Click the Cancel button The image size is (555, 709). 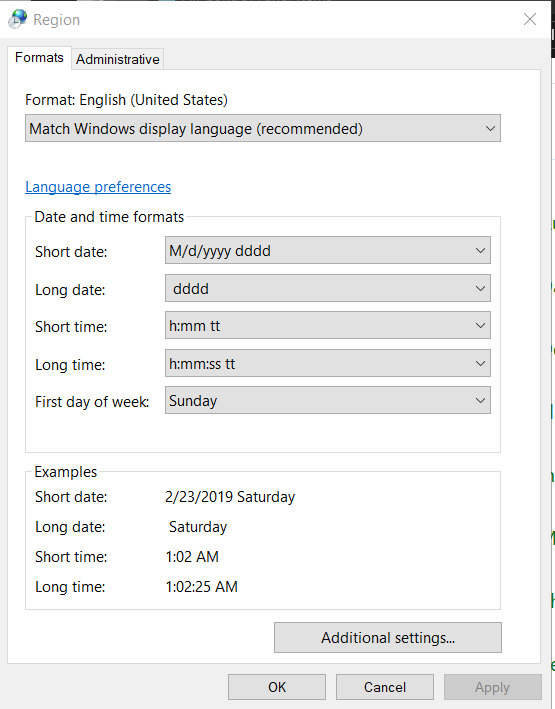(385, 687)
